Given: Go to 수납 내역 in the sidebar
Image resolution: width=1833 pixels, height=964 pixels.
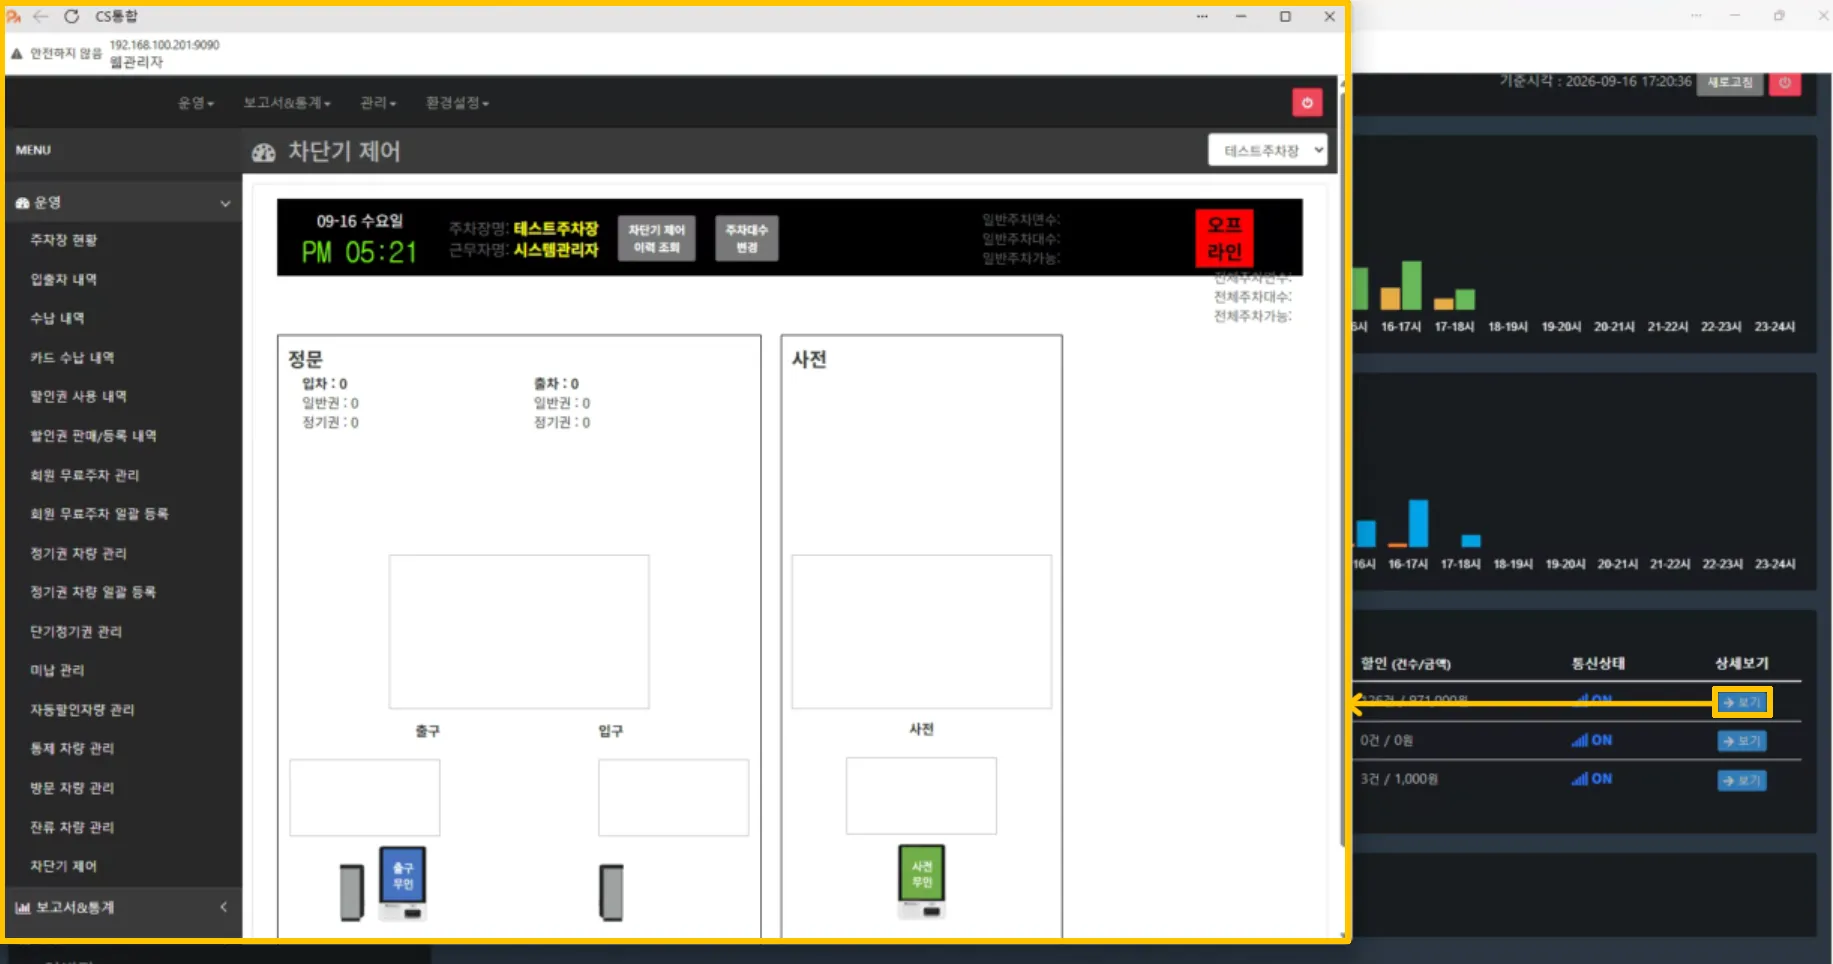Looking at the screenshot, I should pyautogui.click(x=57, y=318).
